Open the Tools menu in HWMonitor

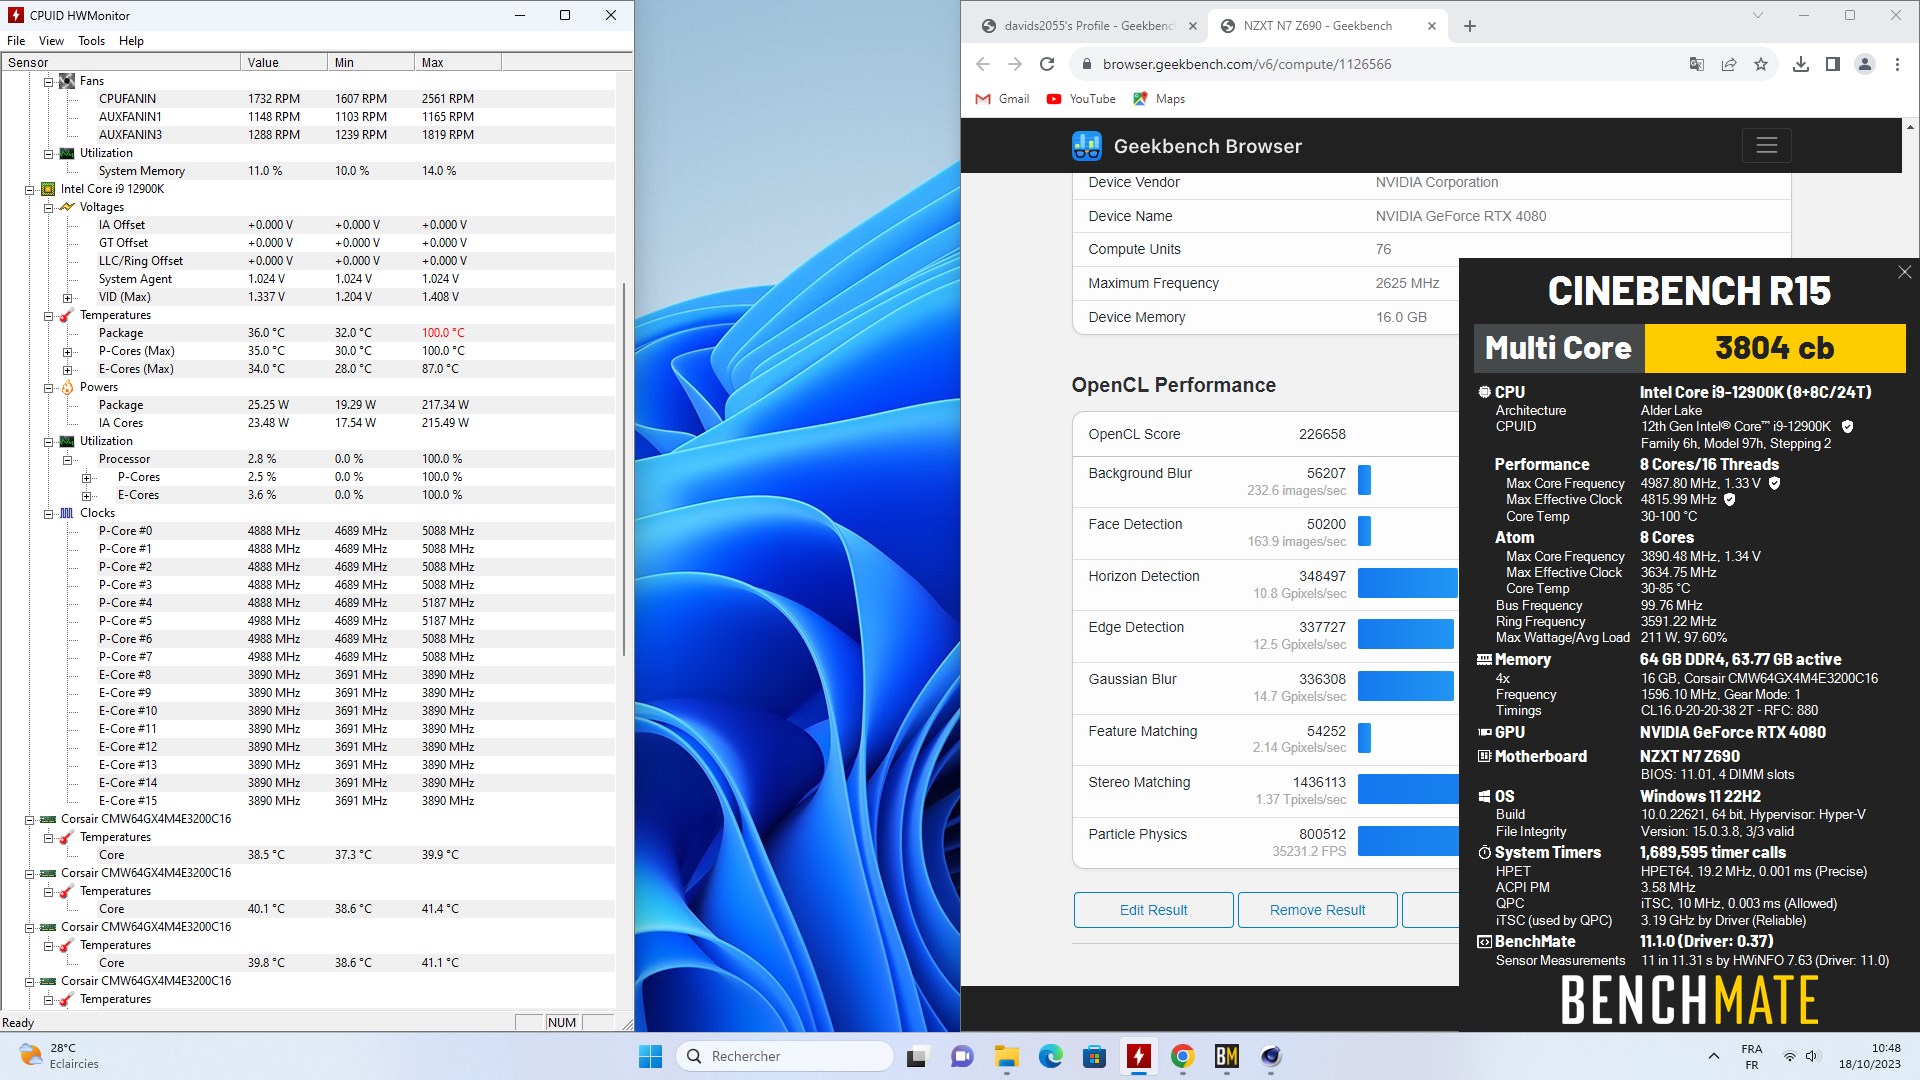click(x=91, y=41)
